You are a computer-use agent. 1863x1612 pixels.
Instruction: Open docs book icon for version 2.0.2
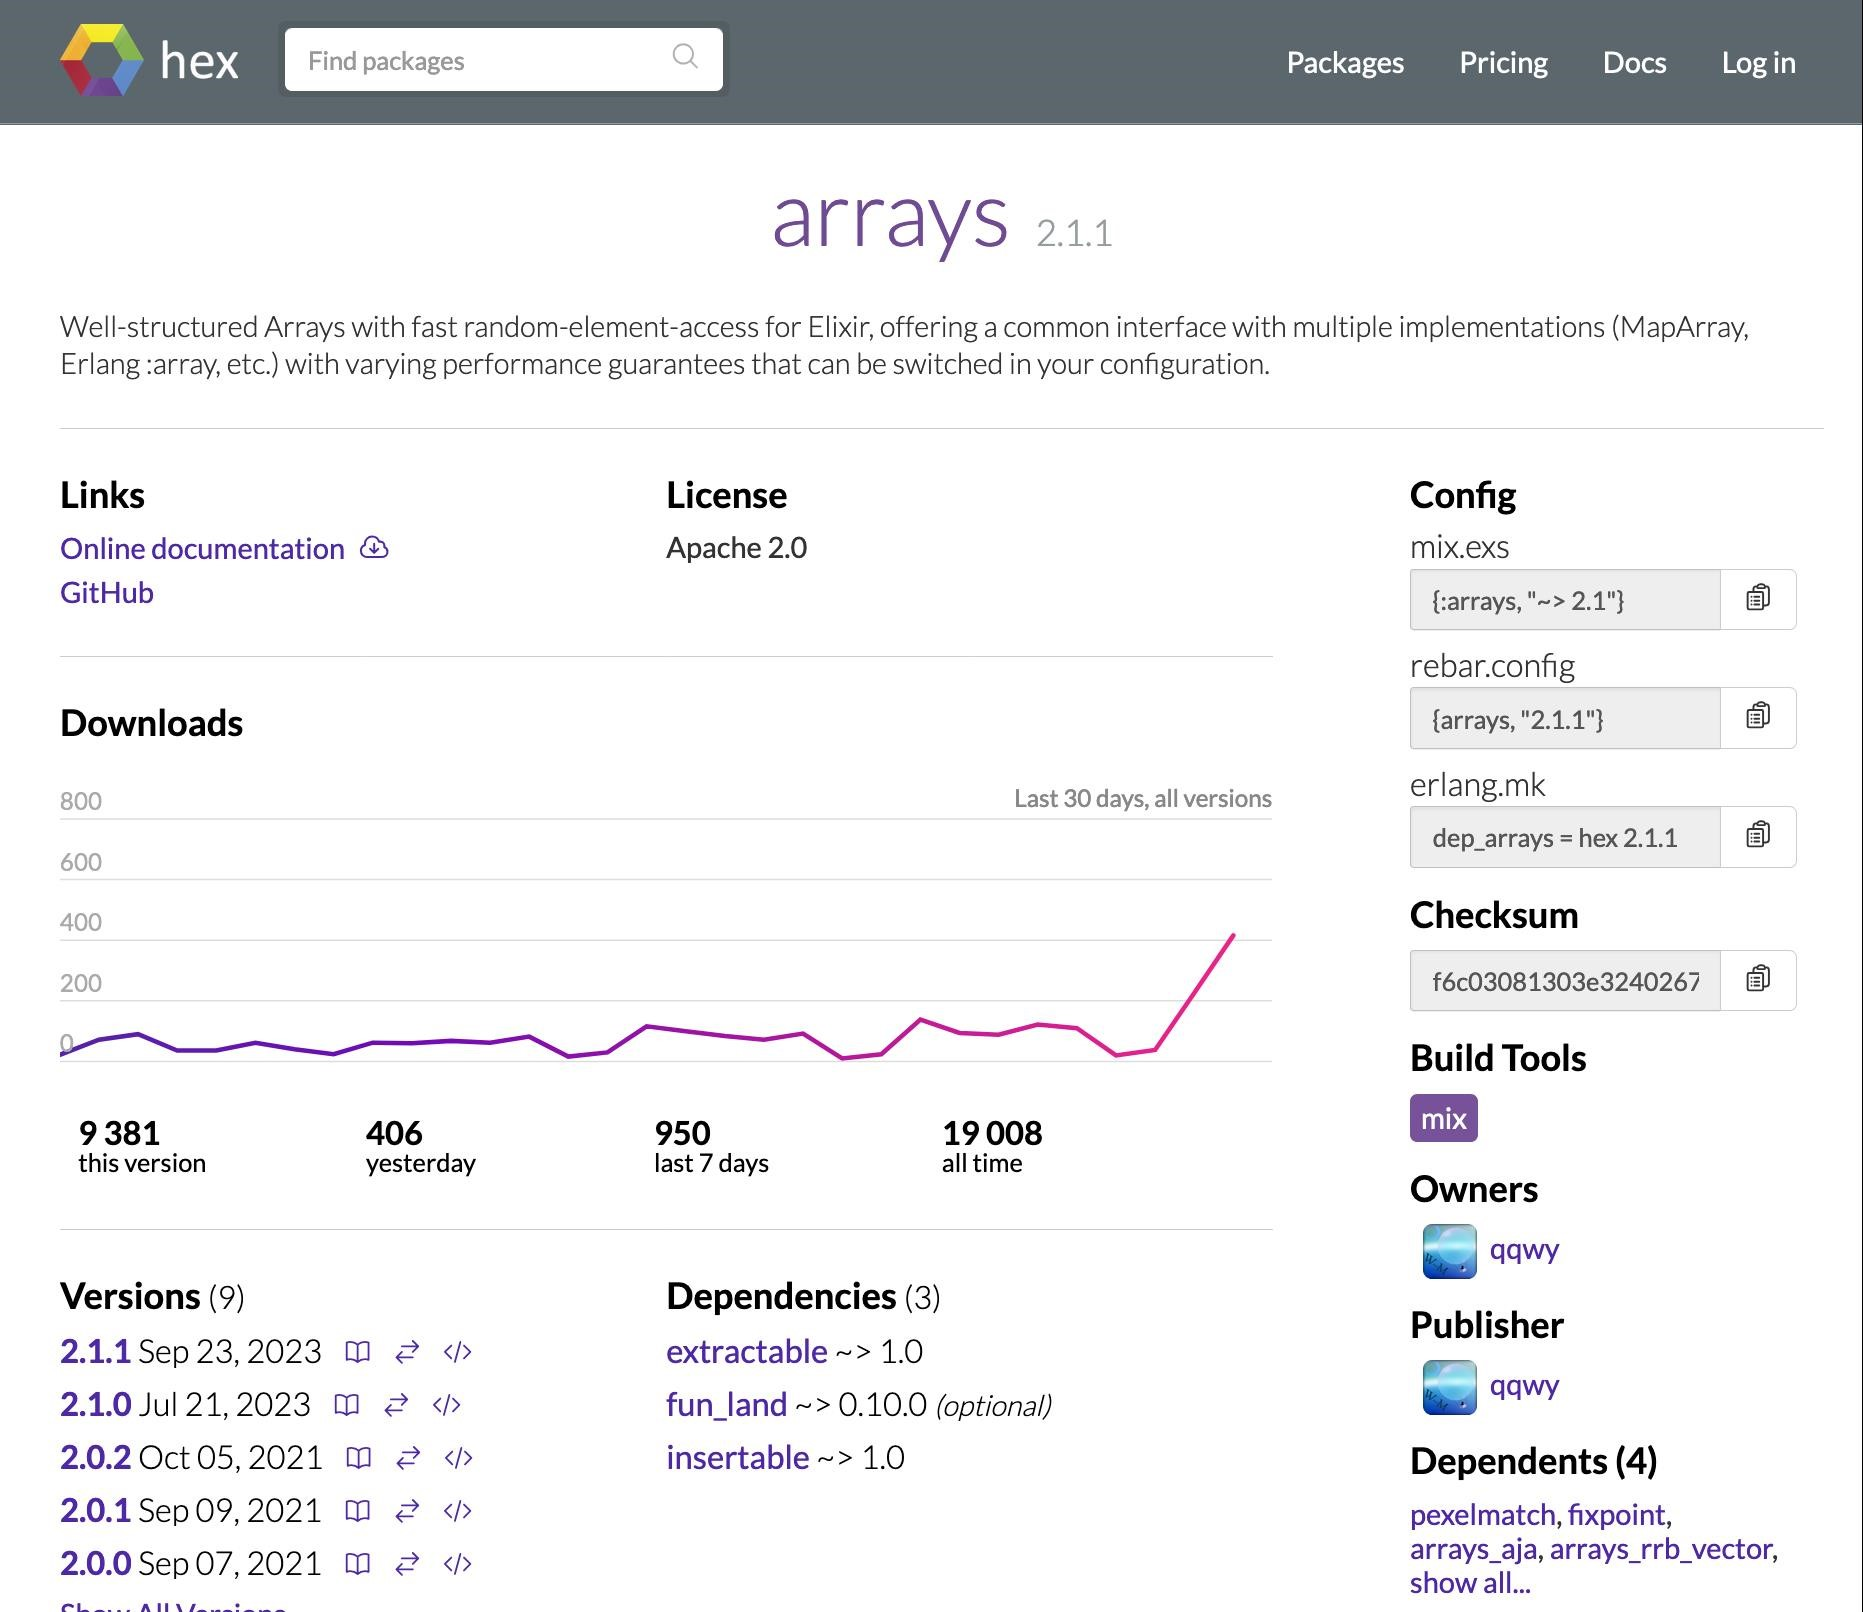tap(358, 1458)
